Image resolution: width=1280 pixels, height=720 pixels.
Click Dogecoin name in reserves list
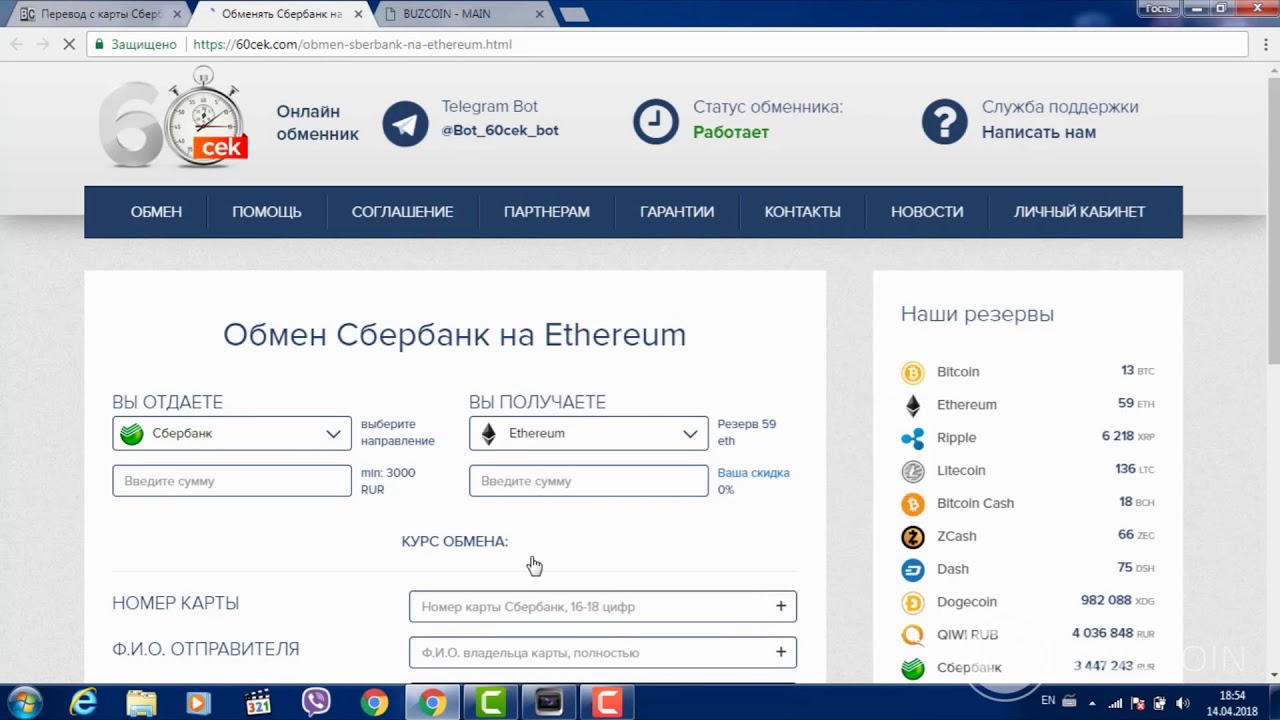point(967,602)
